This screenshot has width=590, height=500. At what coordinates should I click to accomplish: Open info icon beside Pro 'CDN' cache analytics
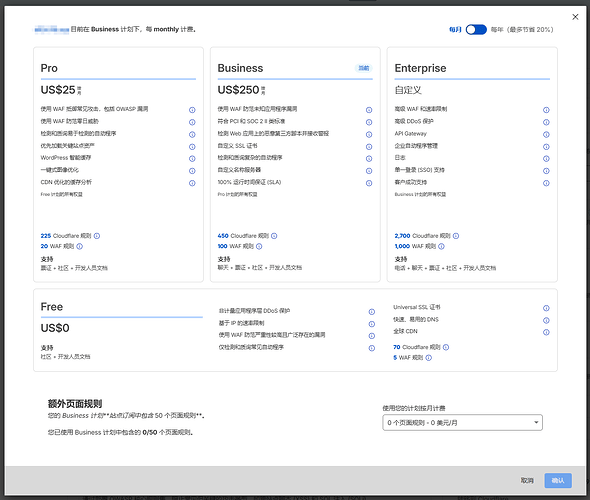(192, 183)
